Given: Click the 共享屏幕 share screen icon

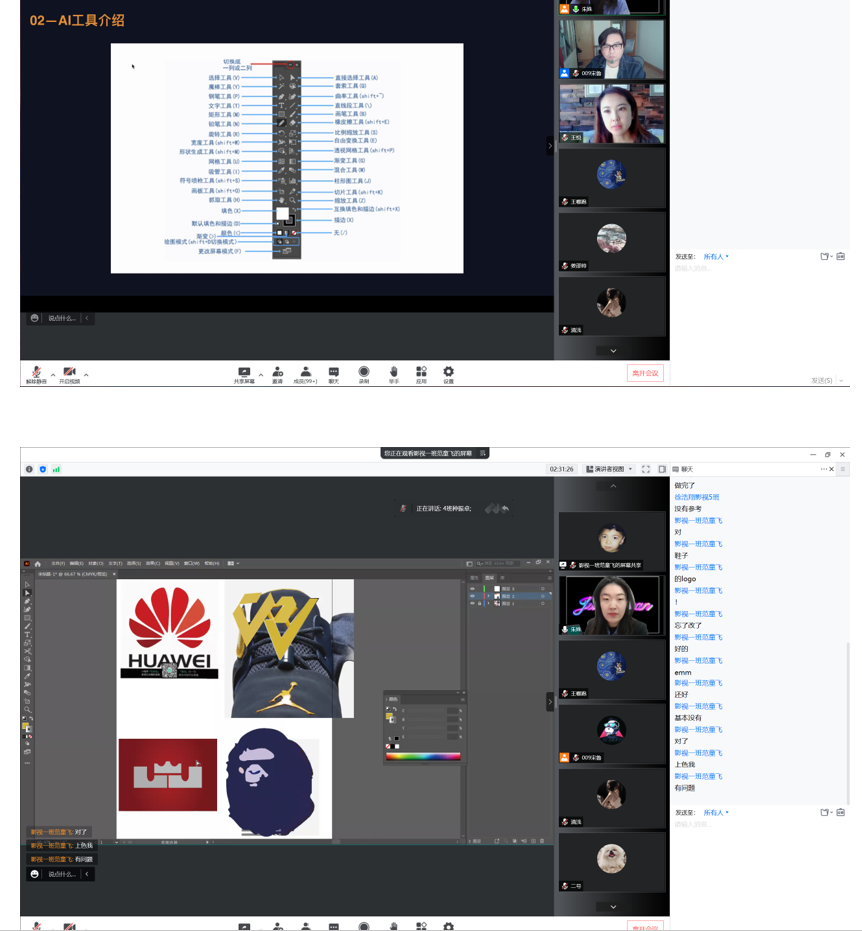Looking at the screenshot, I should coord(244,372).
